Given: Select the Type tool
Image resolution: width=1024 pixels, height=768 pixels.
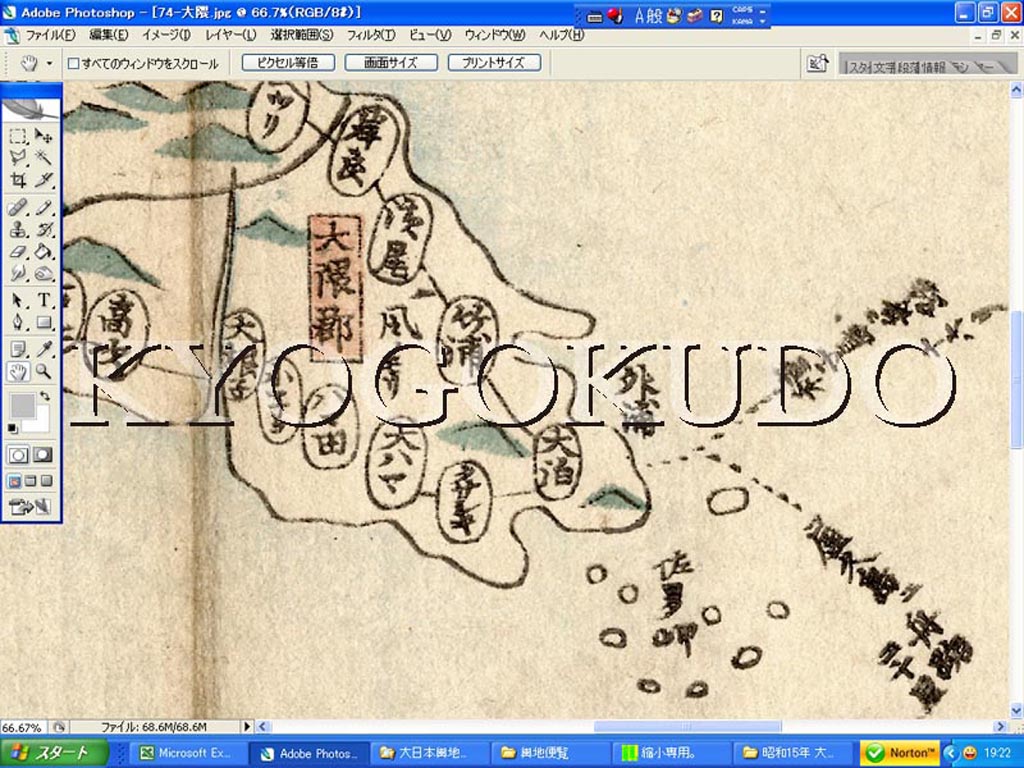Looking at the screenshot, I should pyautogui.click(x=43, y=300).
